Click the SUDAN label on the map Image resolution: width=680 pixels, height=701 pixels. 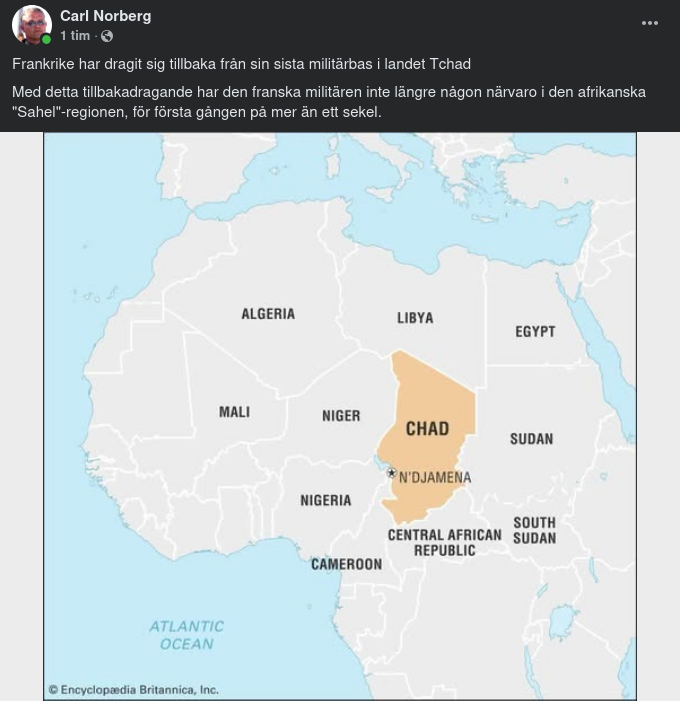531,439
